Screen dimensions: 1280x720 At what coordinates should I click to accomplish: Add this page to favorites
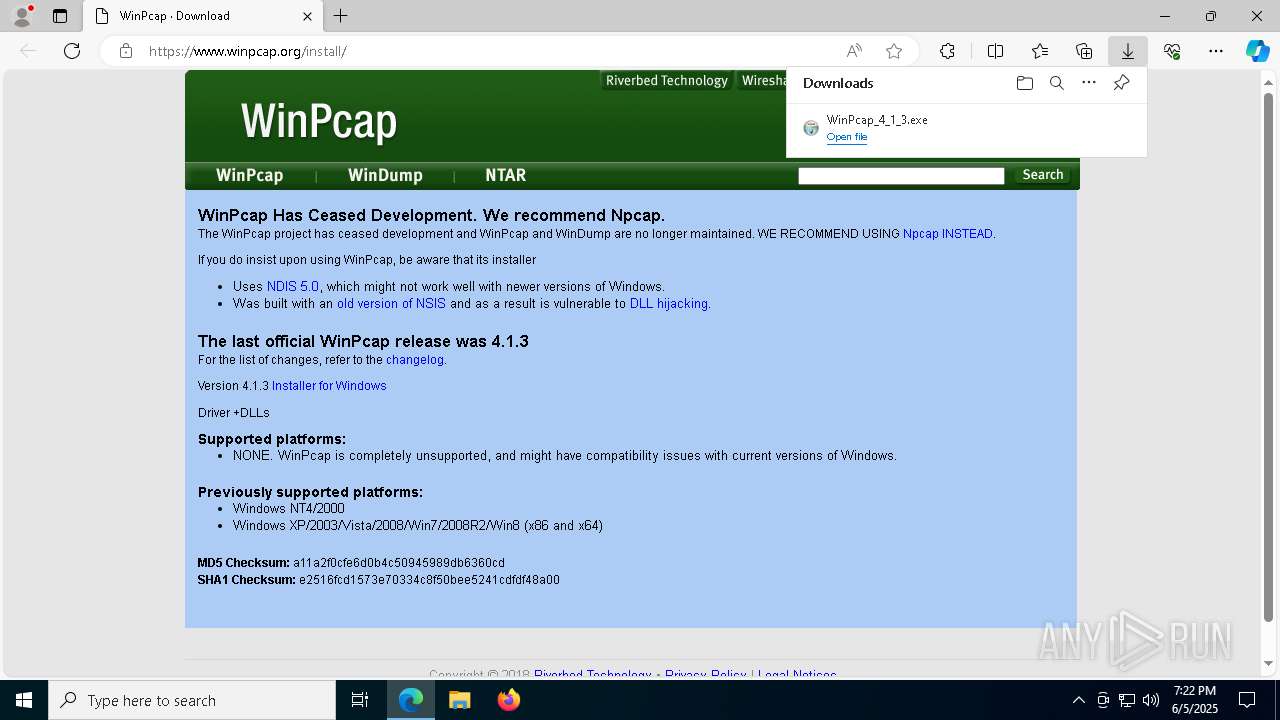pyautogui.click(x=894, y=51)
